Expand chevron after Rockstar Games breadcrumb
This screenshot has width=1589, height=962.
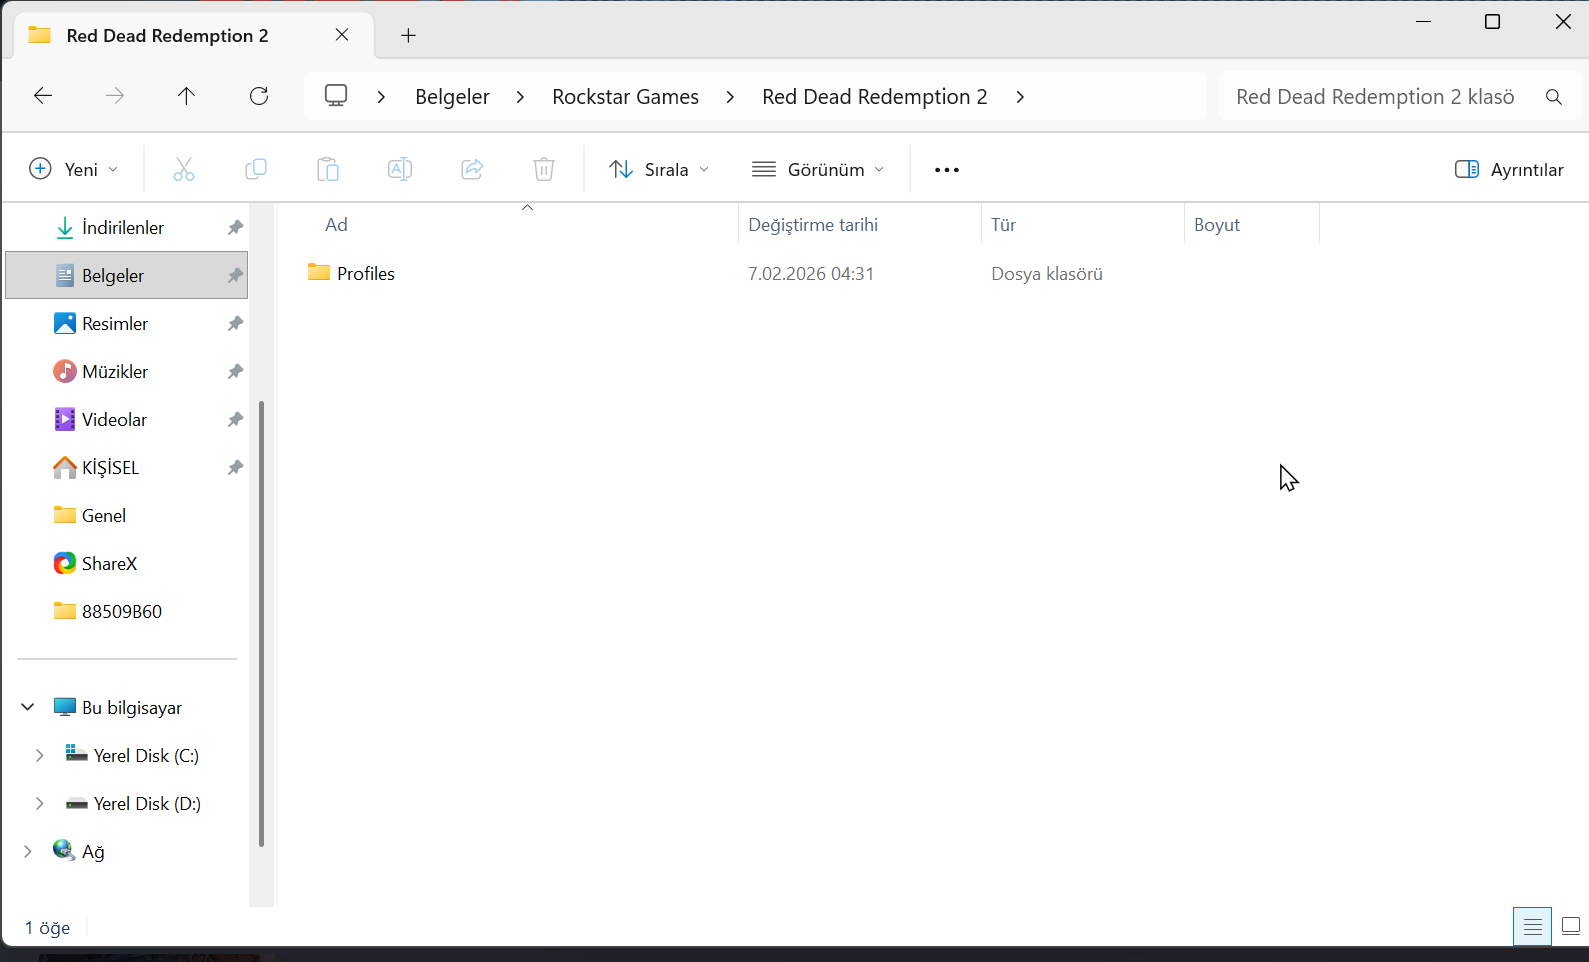730,97
